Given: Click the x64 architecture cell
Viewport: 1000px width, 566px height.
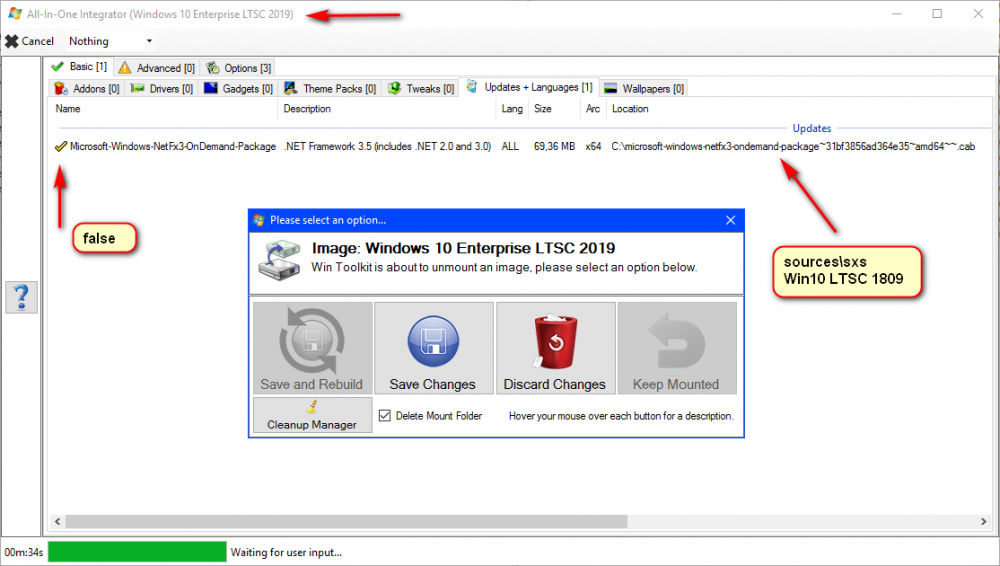Looking at the screenshot, I should (x=593, y=147).
